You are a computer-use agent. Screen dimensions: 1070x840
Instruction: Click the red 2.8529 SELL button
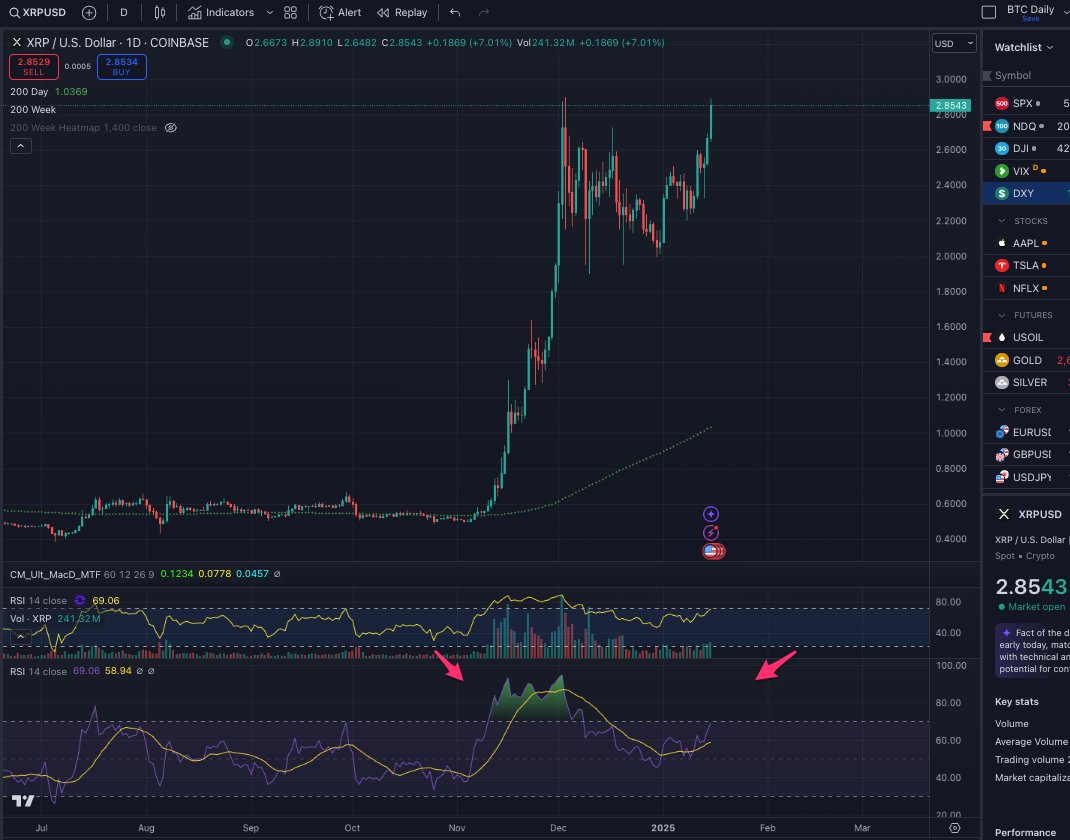pyautogui.click(x=33, y=66)
